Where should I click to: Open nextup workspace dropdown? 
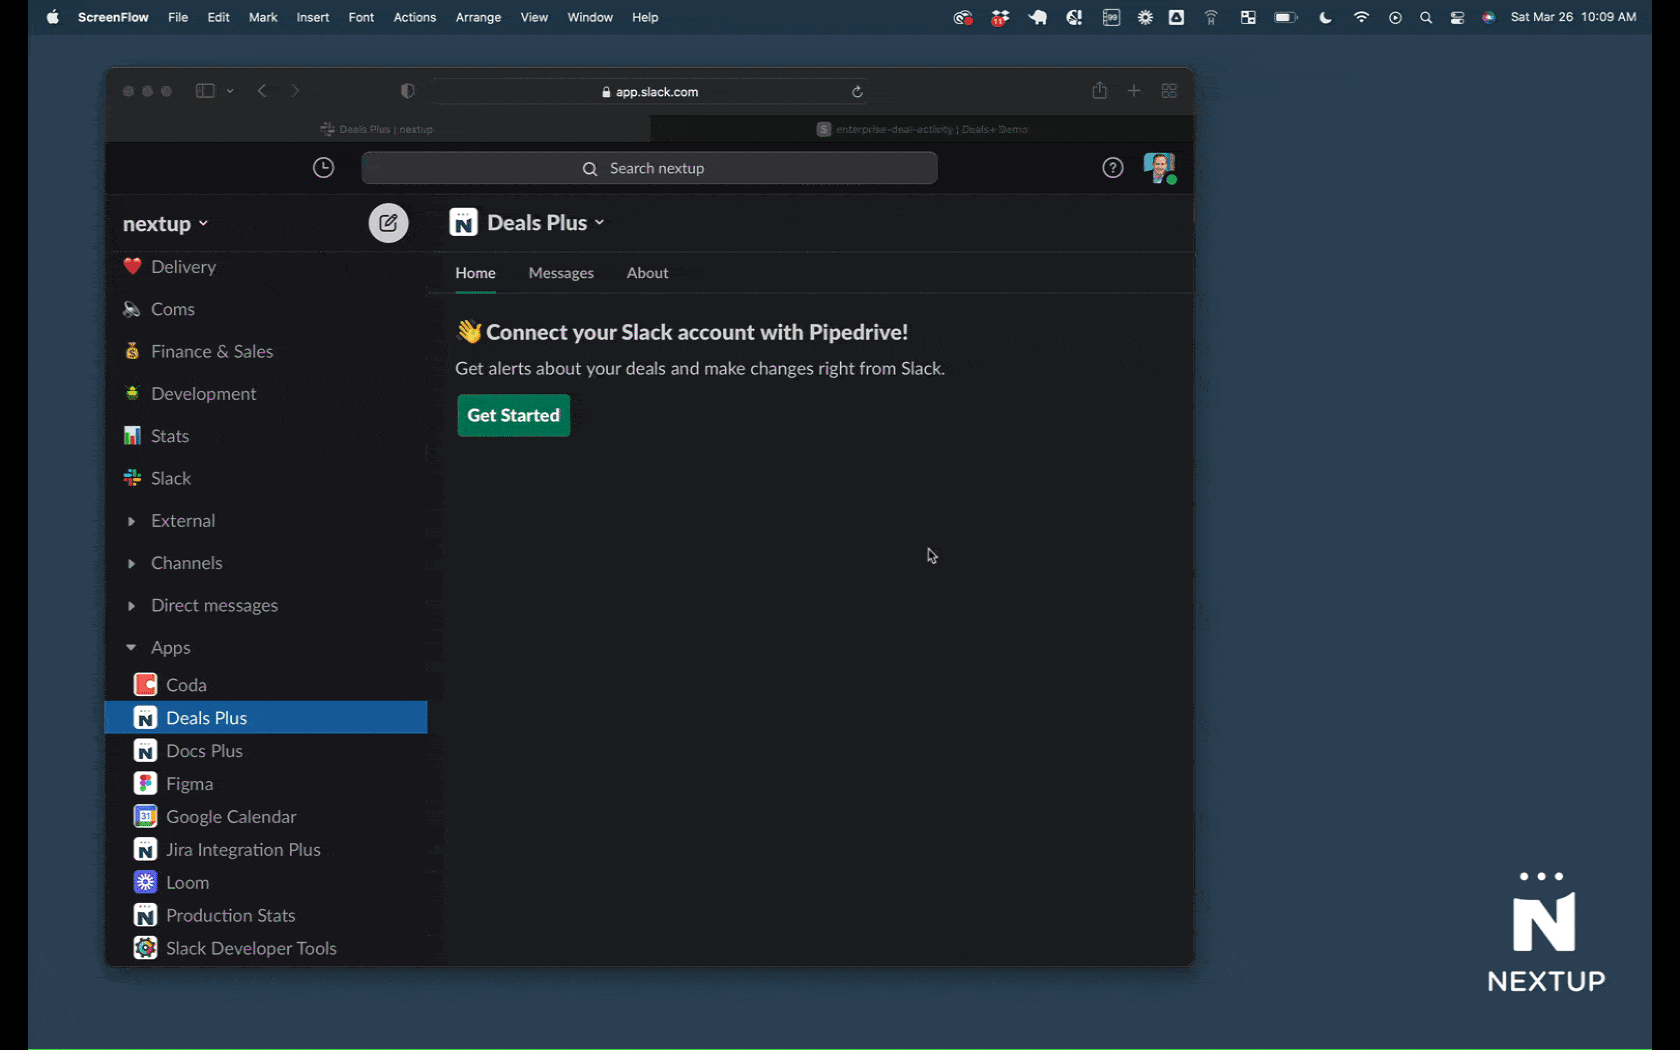[x=165, y=224]
